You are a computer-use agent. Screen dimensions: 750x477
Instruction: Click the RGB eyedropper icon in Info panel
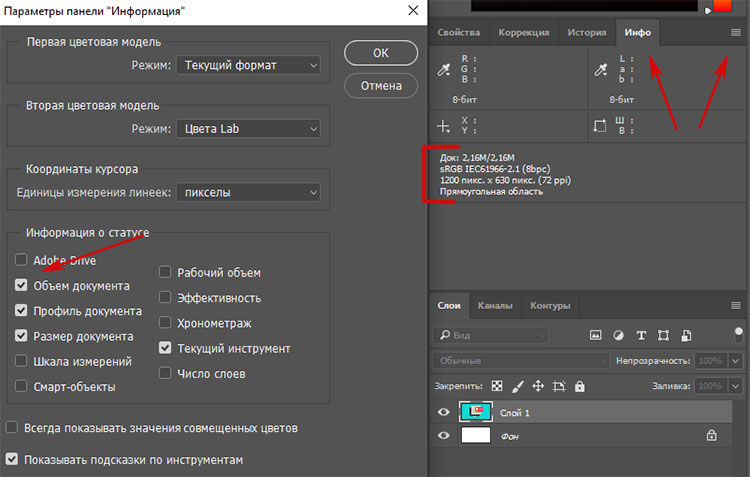click(444, 70)
